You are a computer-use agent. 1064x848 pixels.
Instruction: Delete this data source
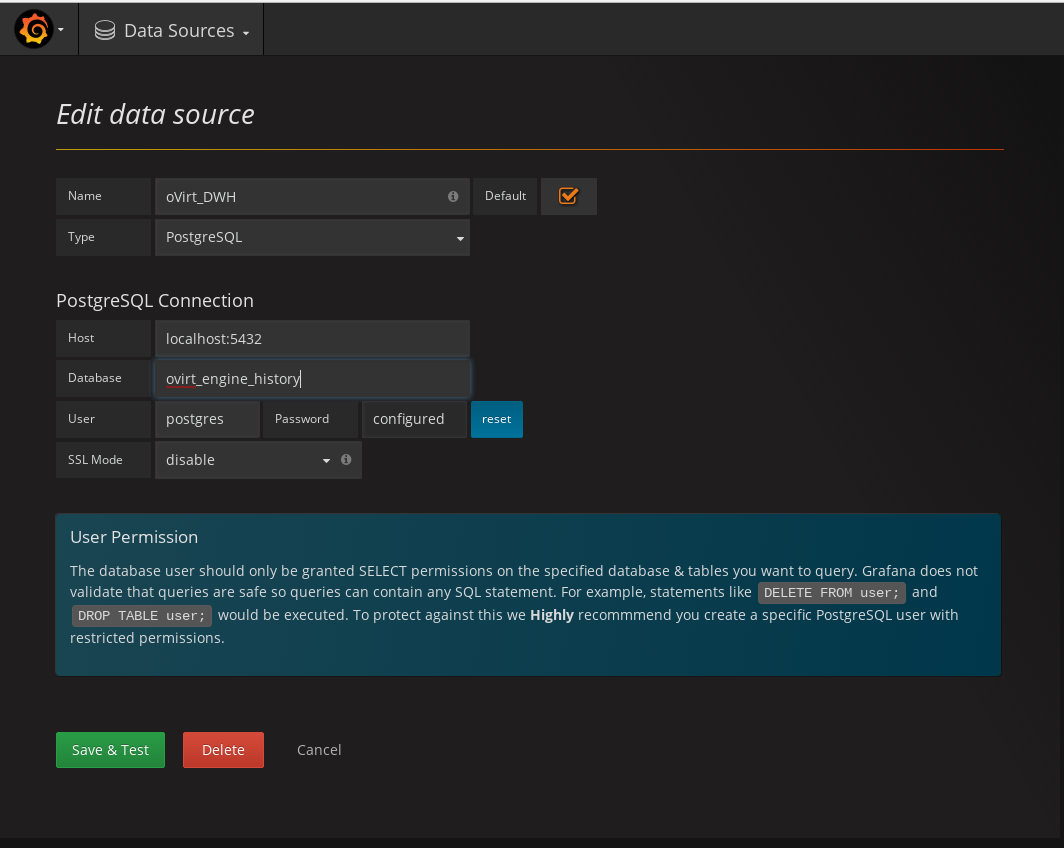pos(223,750)
